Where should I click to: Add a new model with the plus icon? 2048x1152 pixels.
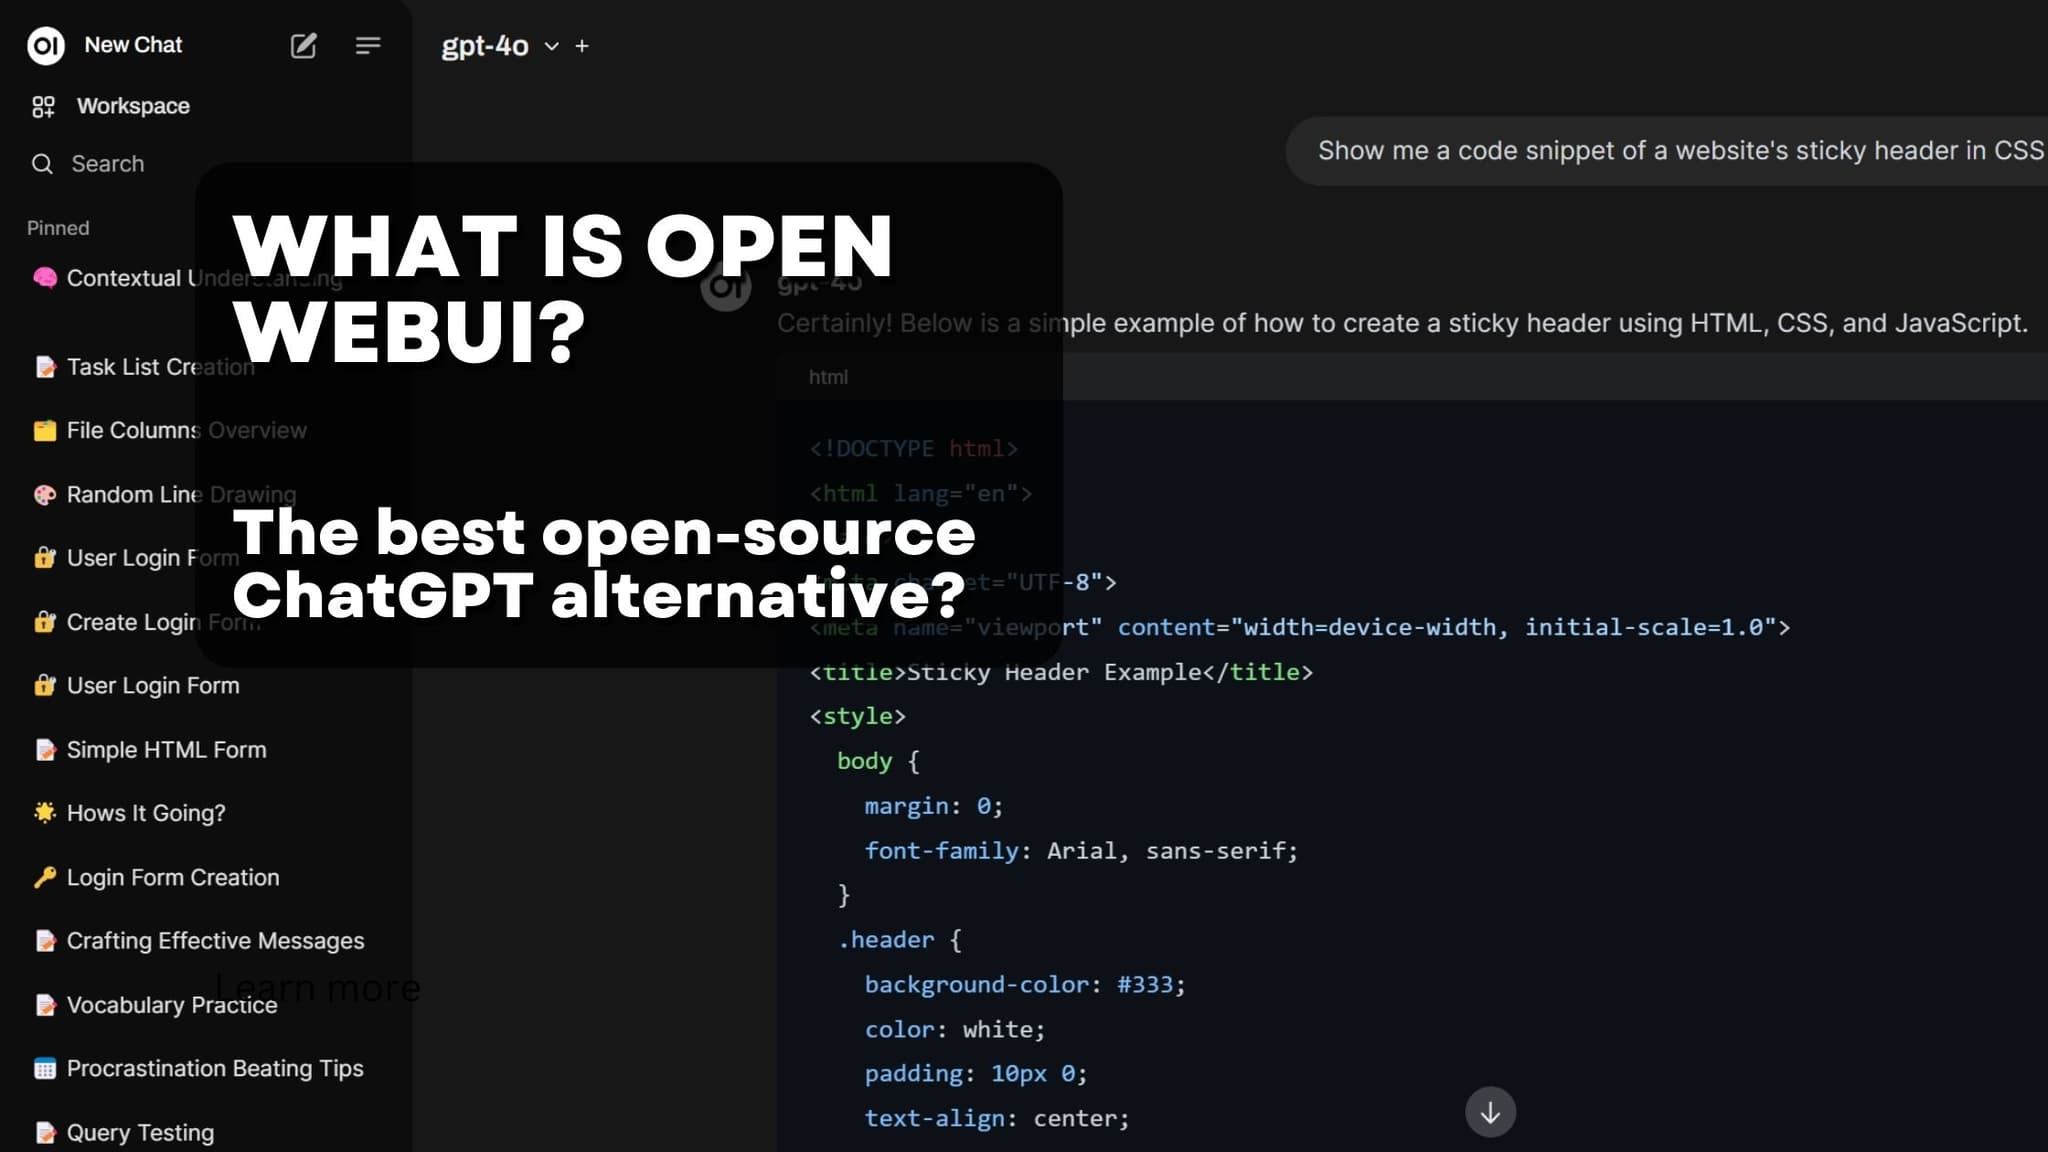point(582,46)
